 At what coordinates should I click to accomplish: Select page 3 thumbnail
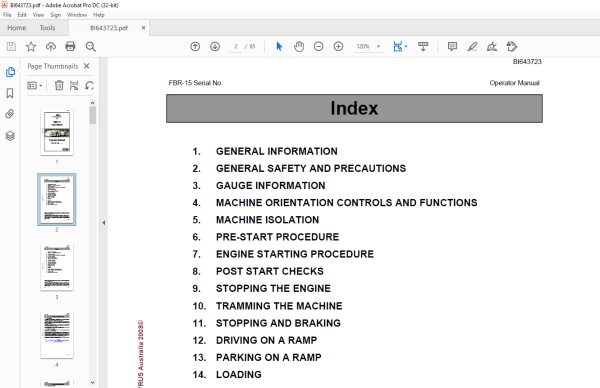tap(57, 267)
